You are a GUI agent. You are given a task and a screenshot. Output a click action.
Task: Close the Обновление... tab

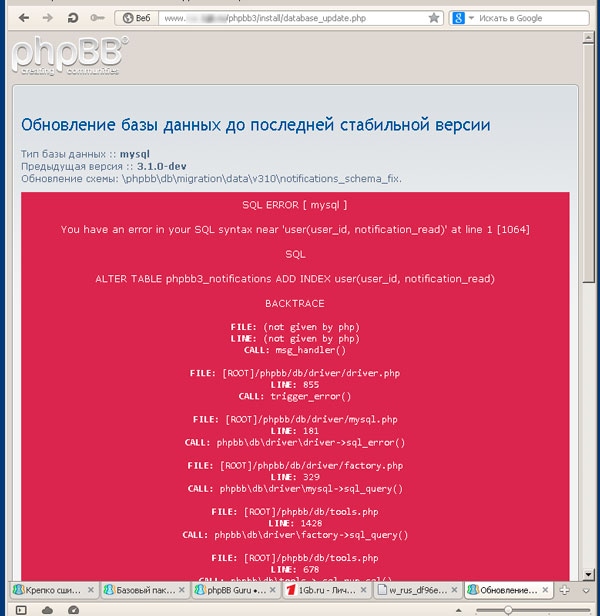[545, 590]
